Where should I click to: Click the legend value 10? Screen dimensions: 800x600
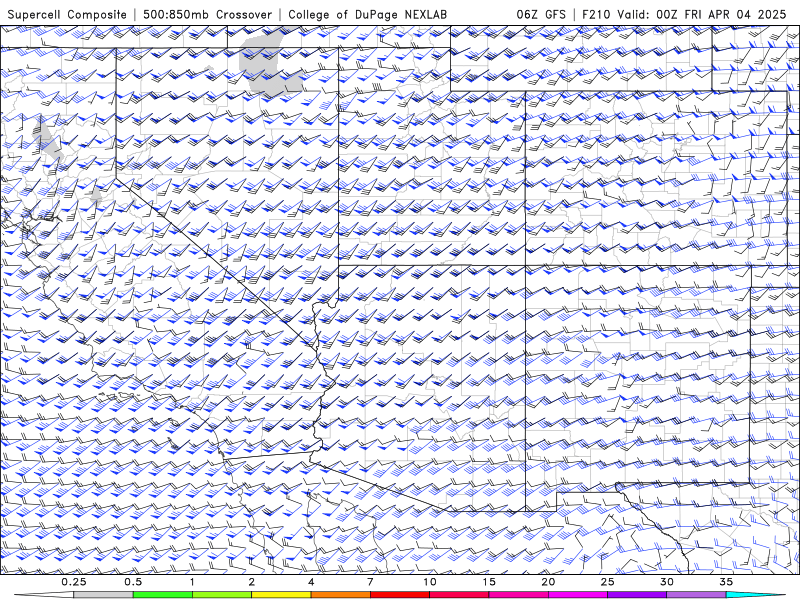[x=430, y=582]
